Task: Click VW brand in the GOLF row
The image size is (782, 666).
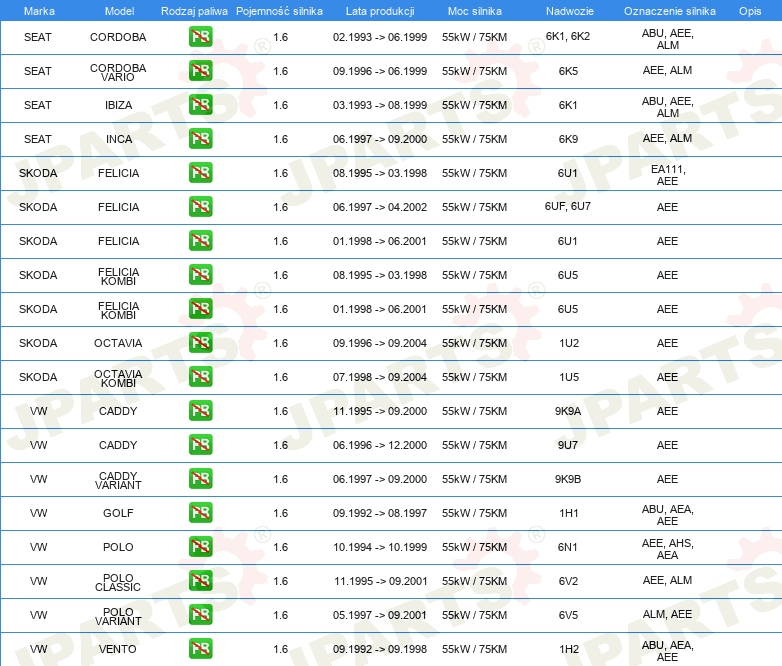Action: 38,513
